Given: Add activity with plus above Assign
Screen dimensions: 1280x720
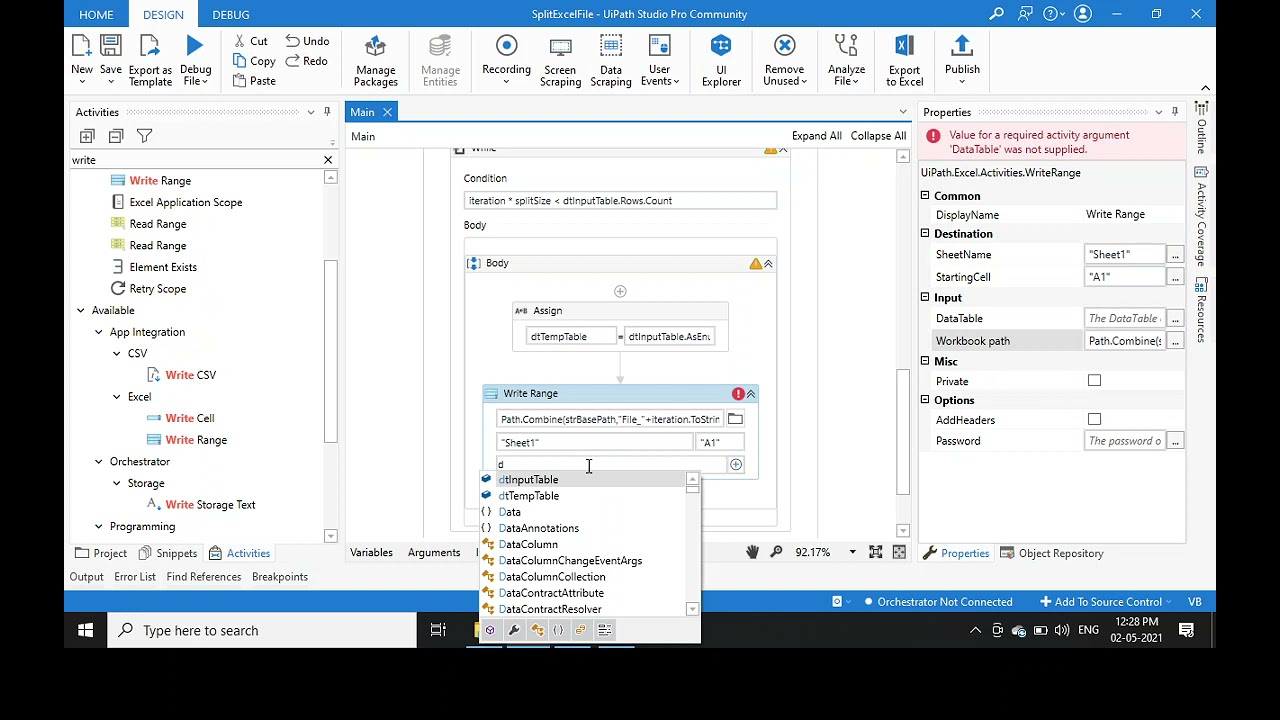Looking at the screenshot, I should coord(620,291).
